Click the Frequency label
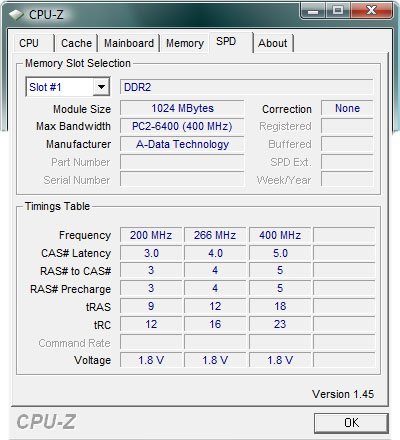The image size is (400, 440). pyautogui.click(x=85, y=235)
